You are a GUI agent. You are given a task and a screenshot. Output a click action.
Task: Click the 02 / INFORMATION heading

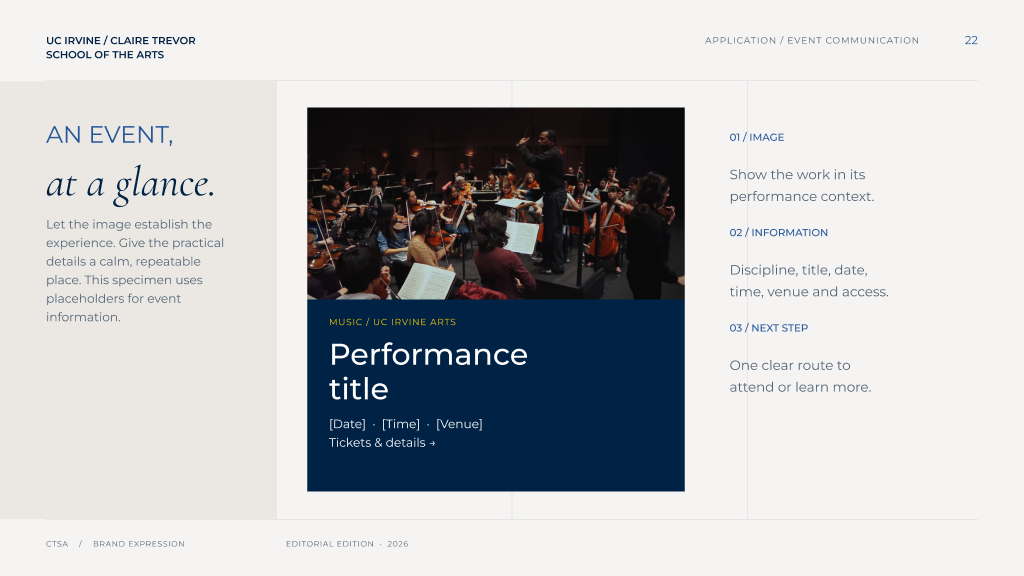pos(778,232)
